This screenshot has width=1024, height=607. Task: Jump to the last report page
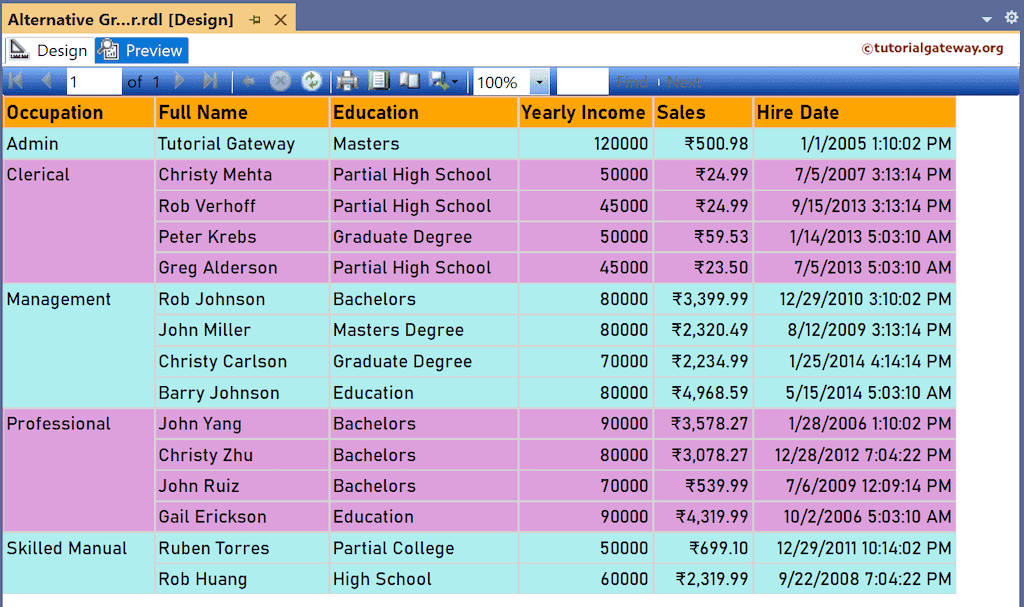tap(210, 82)
